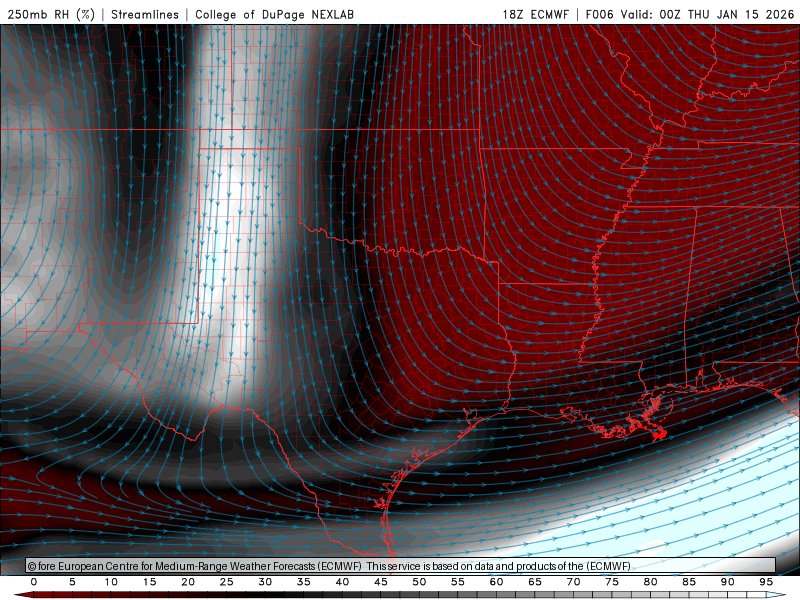Click the '75' colorbar tick label

(x=612, y=582)
